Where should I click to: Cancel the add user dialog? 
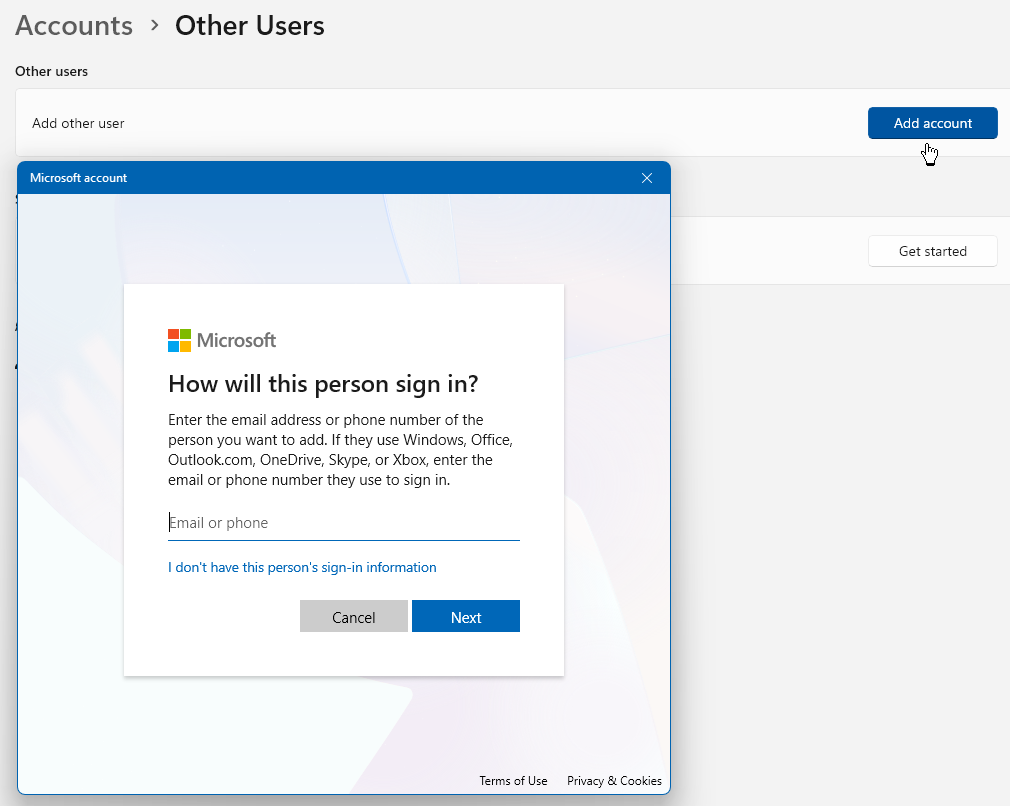353,617
